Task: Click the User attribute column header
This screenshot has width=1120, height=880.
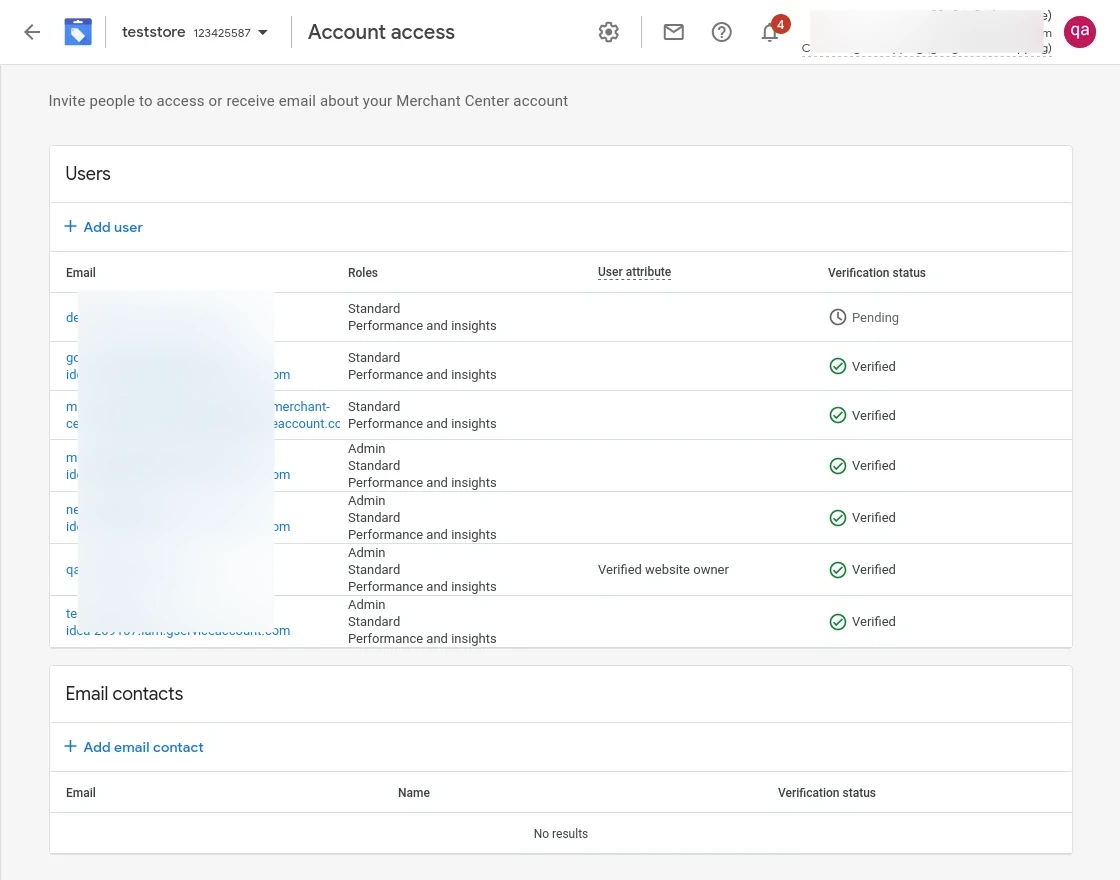Action: (634, 272)
